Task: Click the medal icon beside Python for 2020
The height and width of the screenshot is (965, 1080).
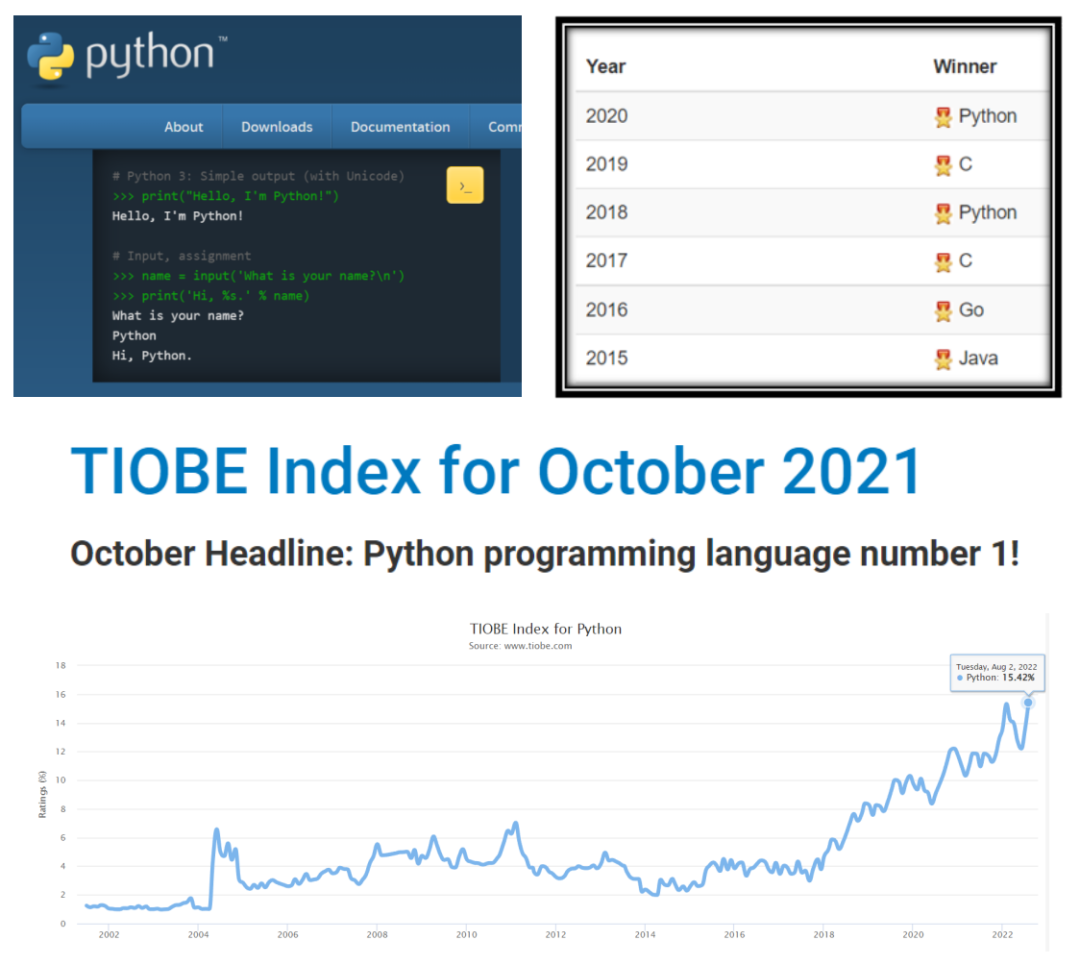Action: (944, 116)
